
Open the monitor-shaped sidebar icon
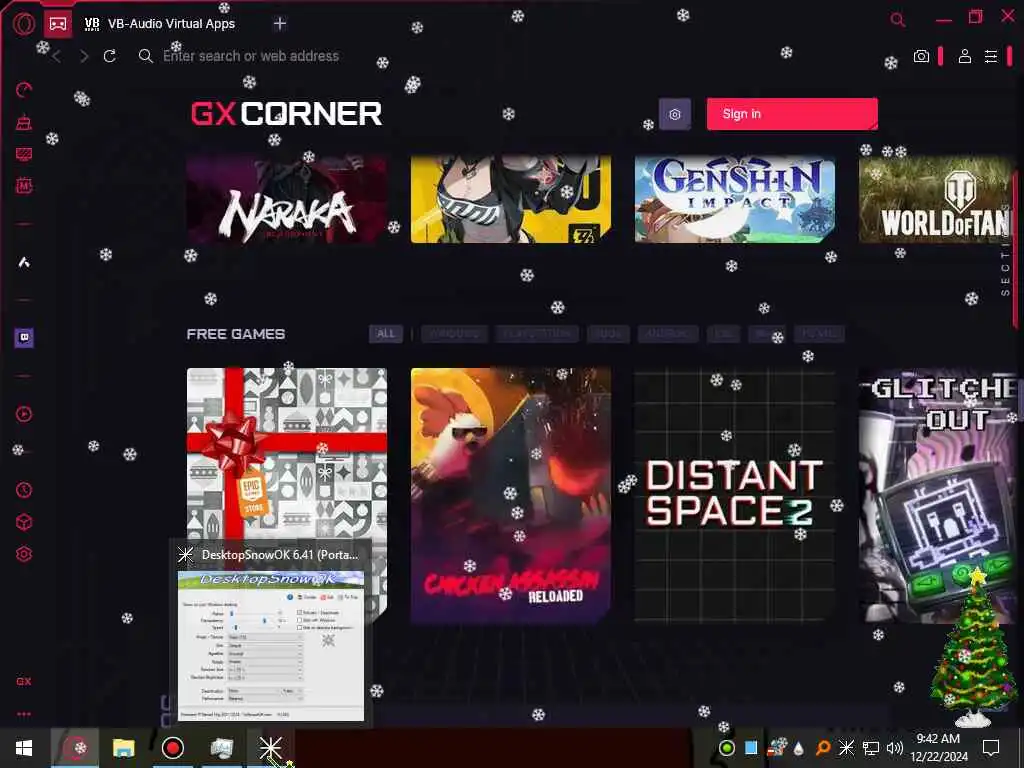pos(24,154)
